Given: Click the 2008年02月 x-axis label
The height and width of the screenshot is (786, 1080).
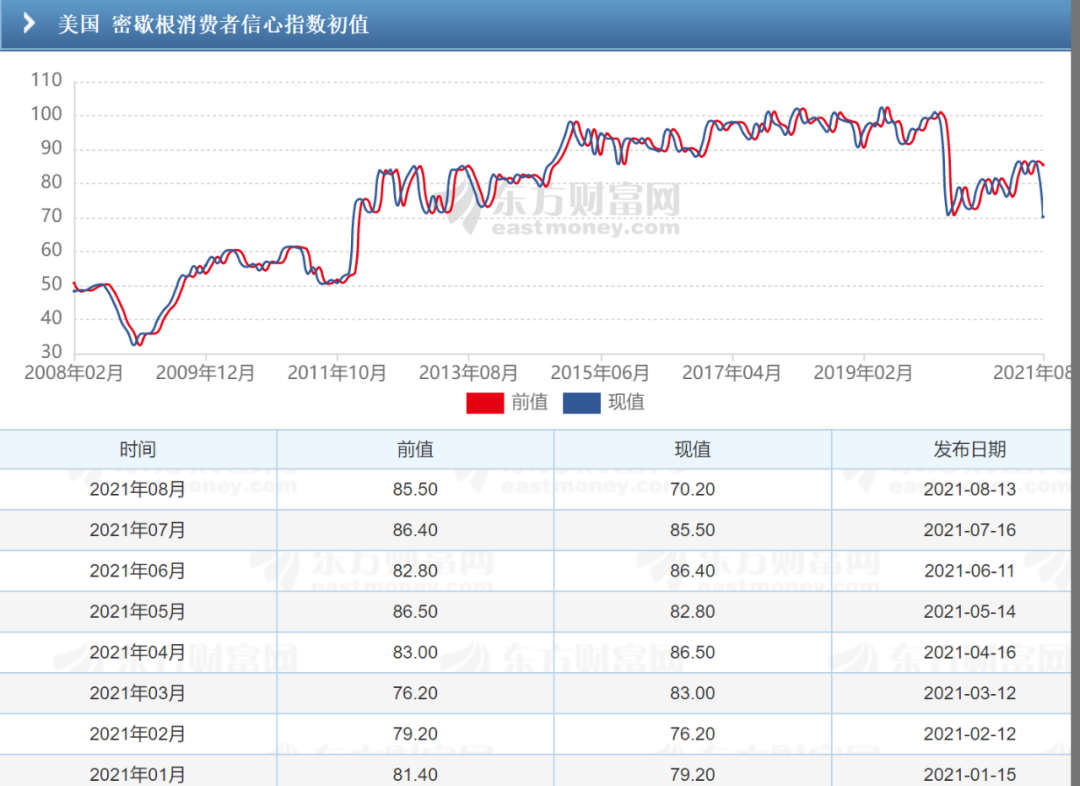Looking at the screenshot, I should (74, 373).
